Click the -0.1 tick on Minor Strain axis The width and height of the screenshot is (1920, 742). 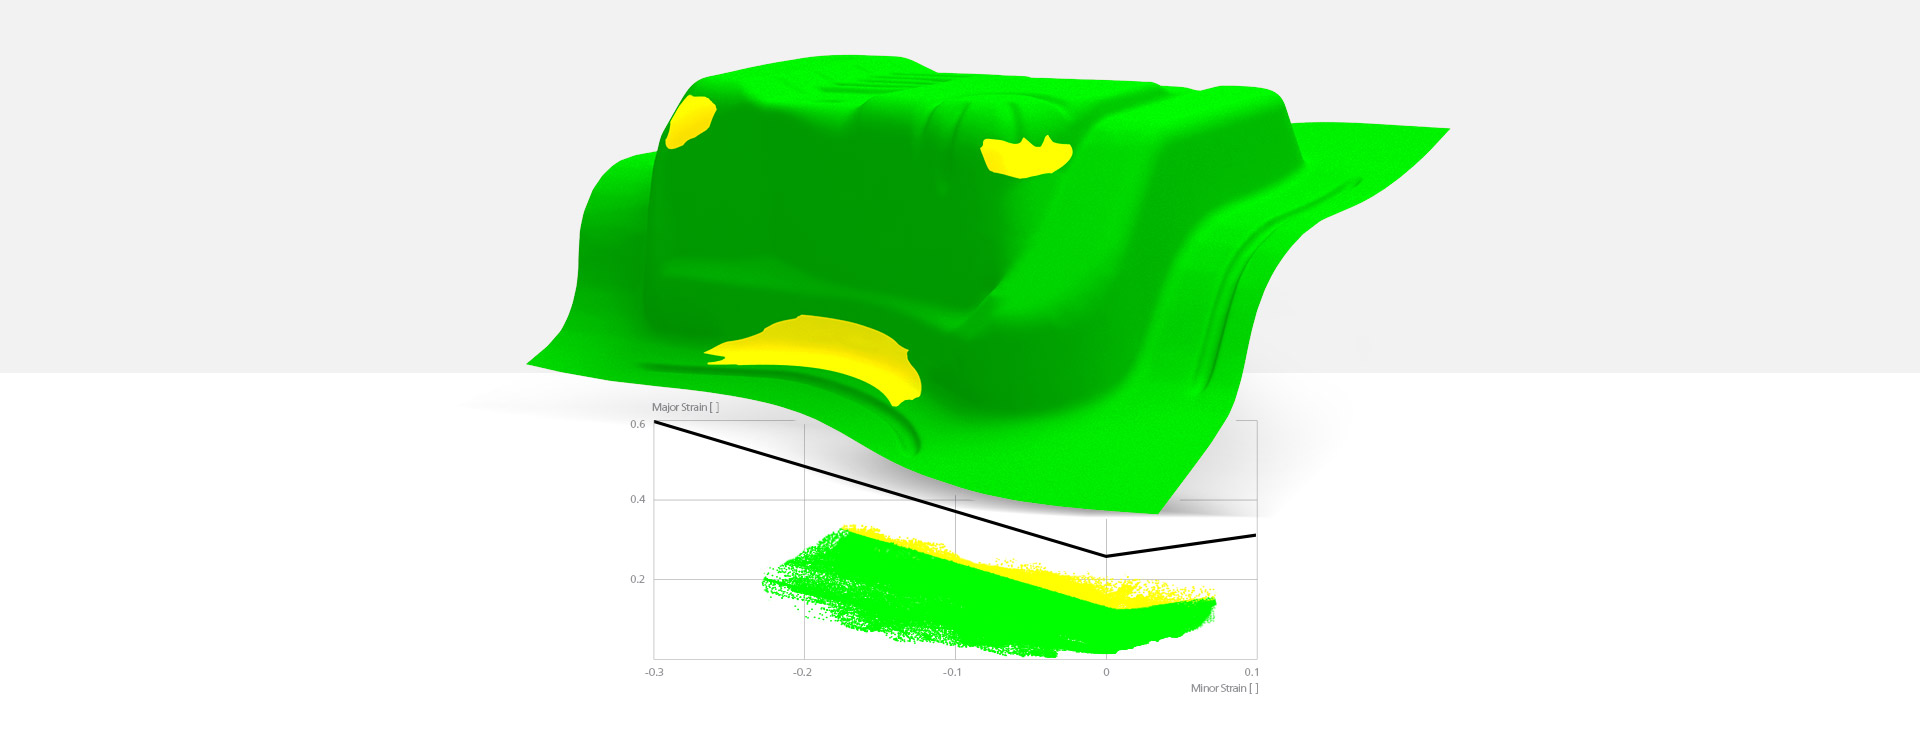click(952, 672)
